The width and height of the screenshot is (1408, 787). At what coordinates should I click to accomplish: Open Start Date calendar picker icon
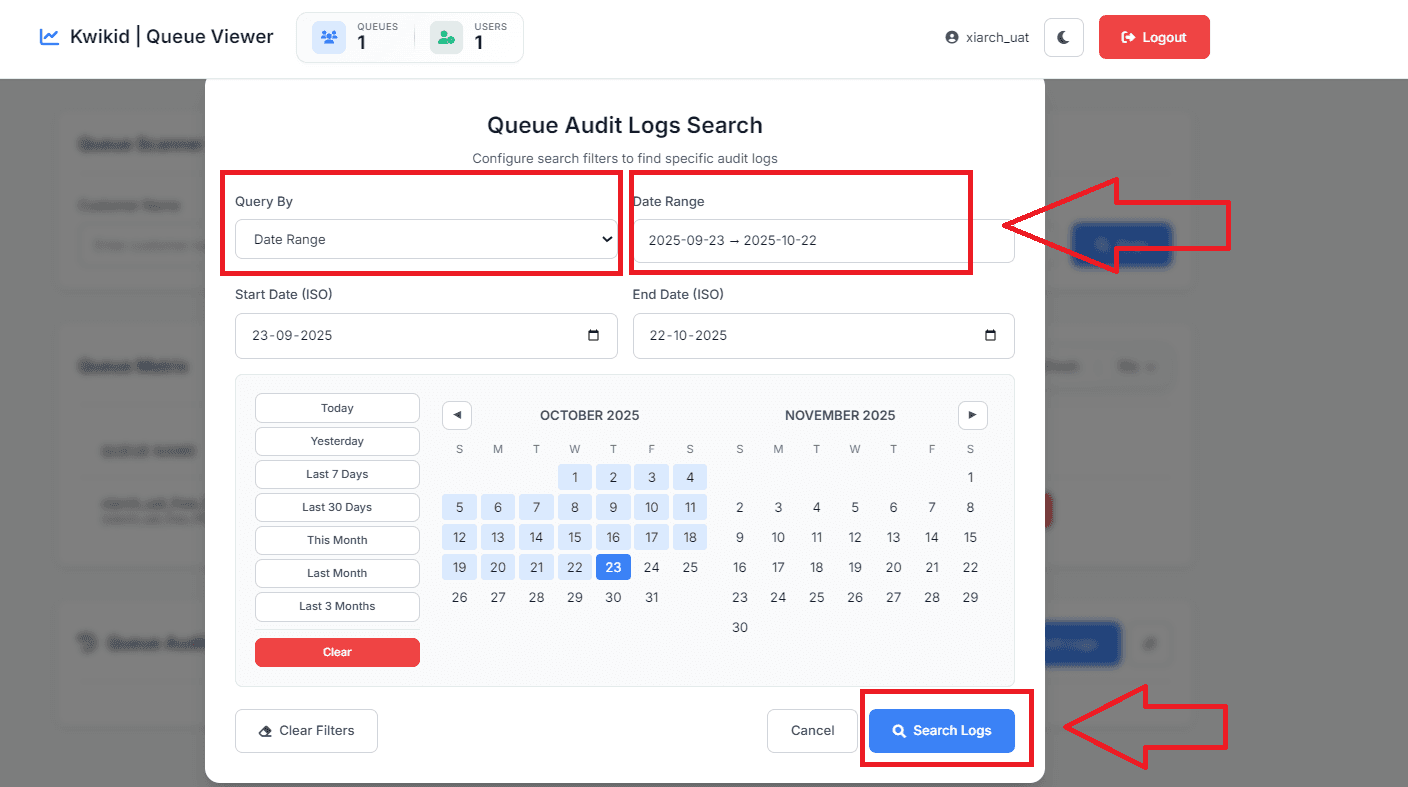(594, 336)
